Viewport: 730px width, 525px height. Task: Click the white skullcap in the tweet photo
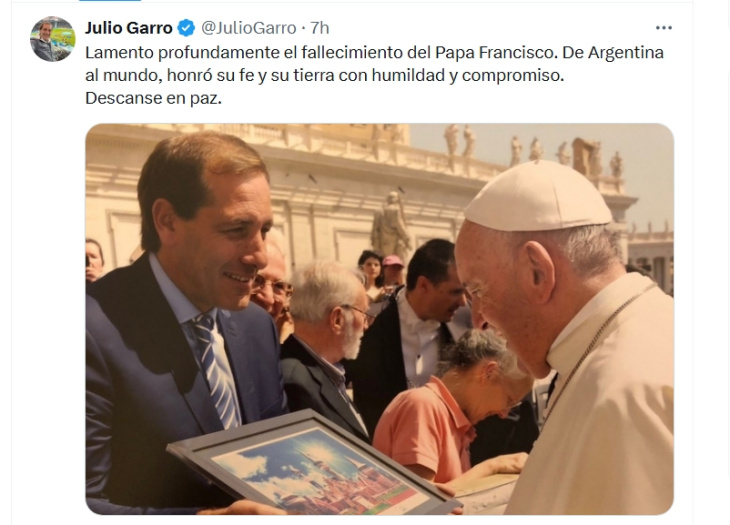click(x=538, y=196)
